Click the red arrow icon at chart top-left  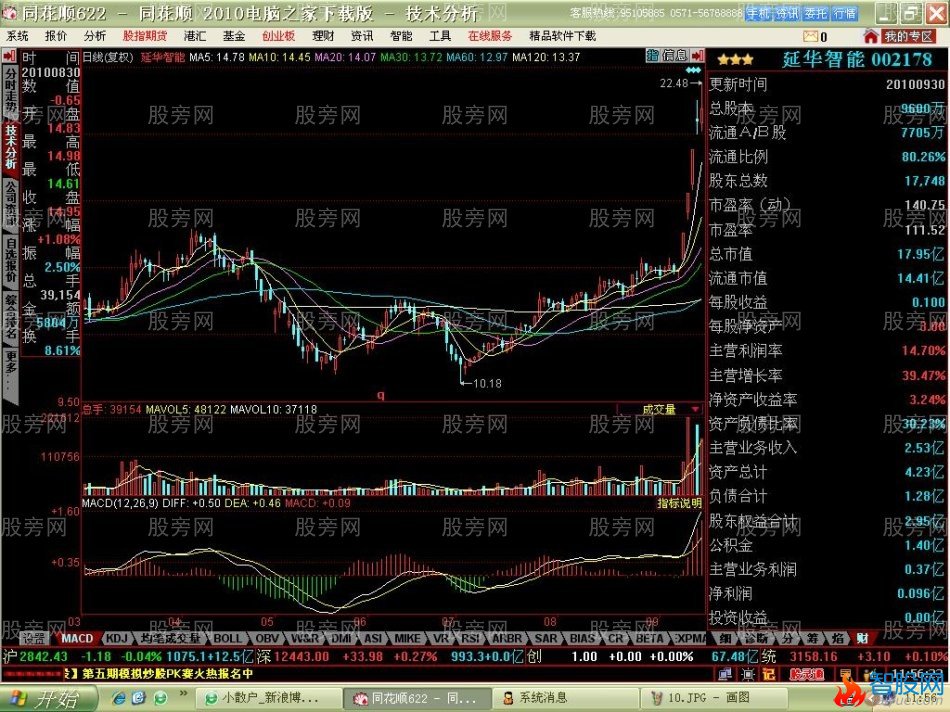coord(9,57)
